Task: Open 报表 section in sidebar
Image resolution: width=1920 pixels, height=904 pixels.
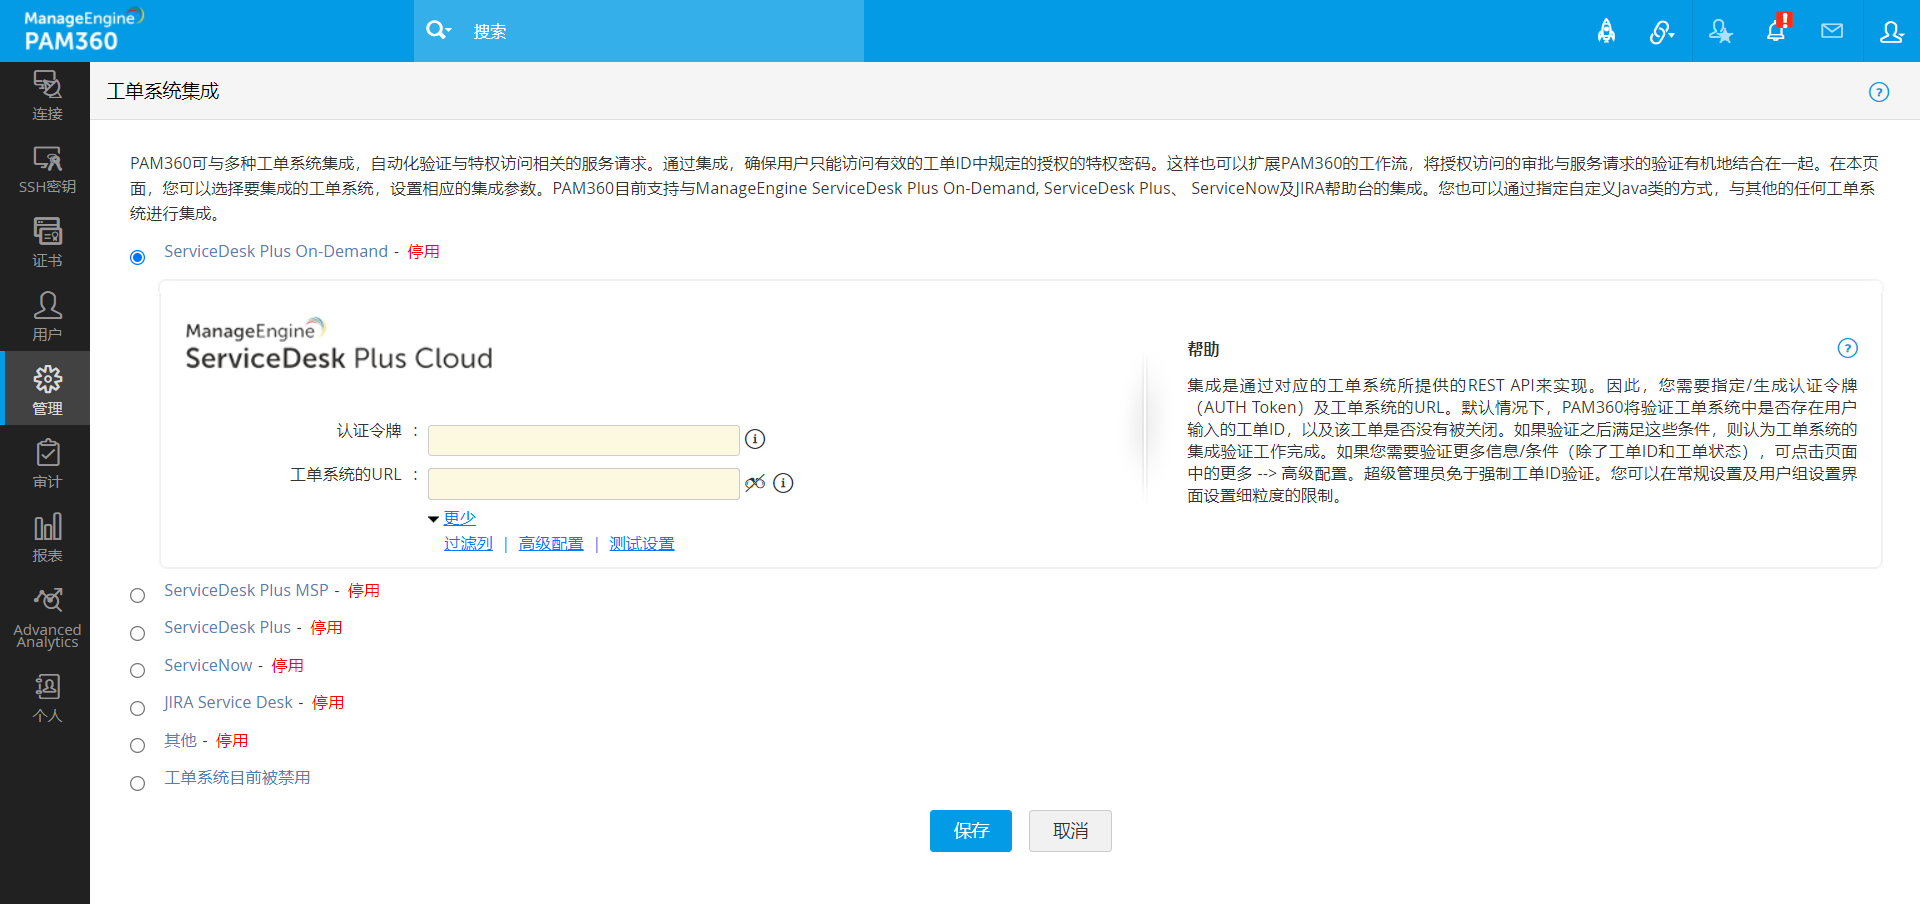Action: point(47,537)
